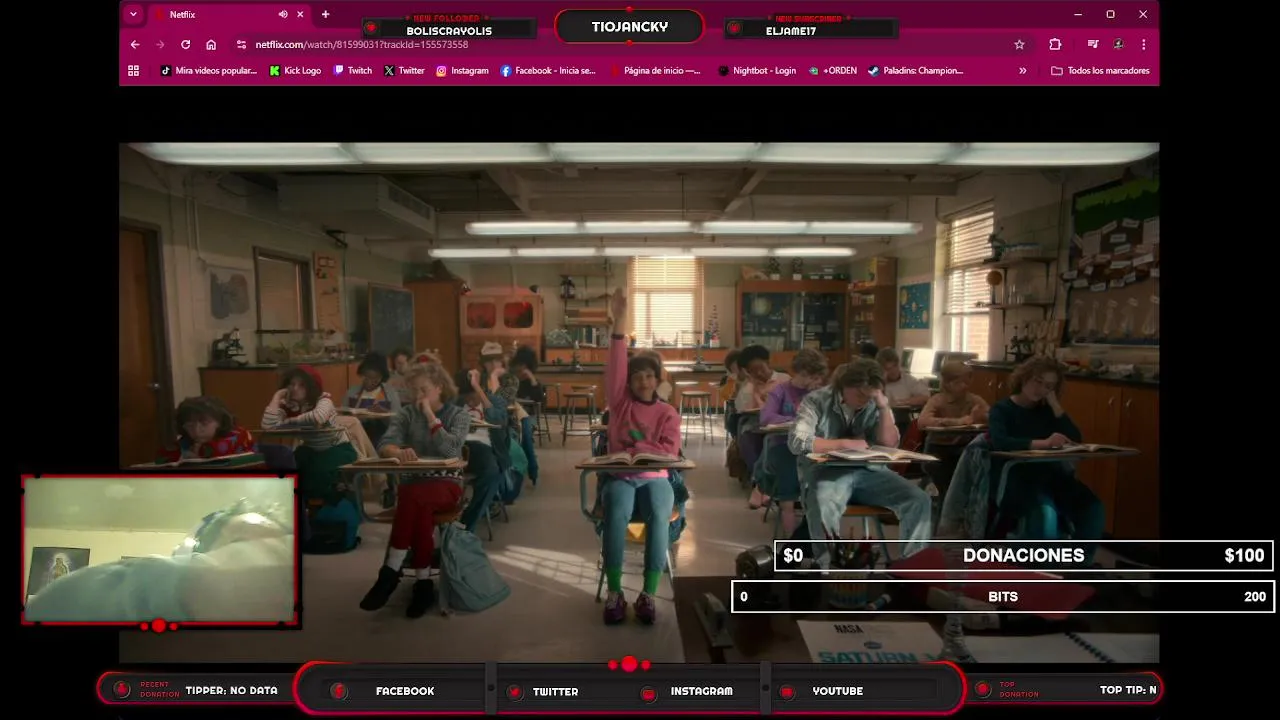Click the $100 donation goal value
This screenshot has width=1280, height=720.
[x=1244, y=555]
